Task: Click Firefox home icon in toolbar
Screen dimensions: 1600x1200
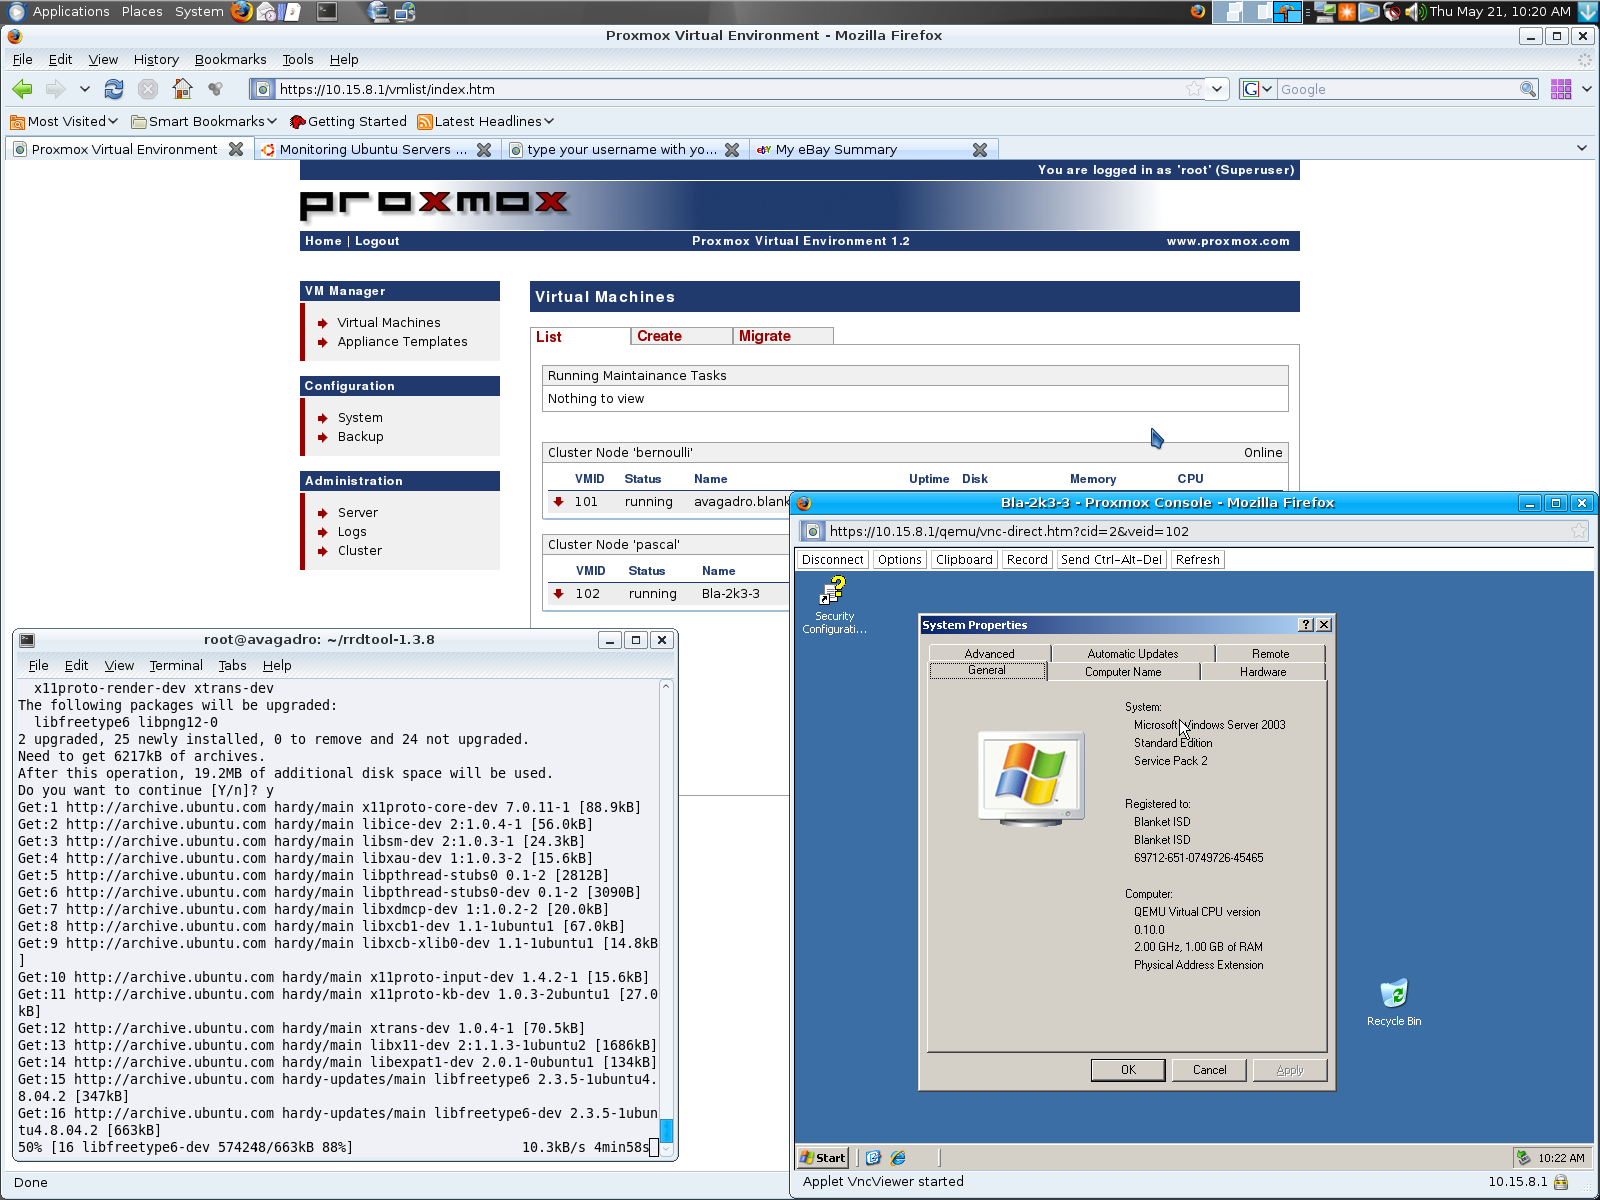Action: (x=182, y=89)
